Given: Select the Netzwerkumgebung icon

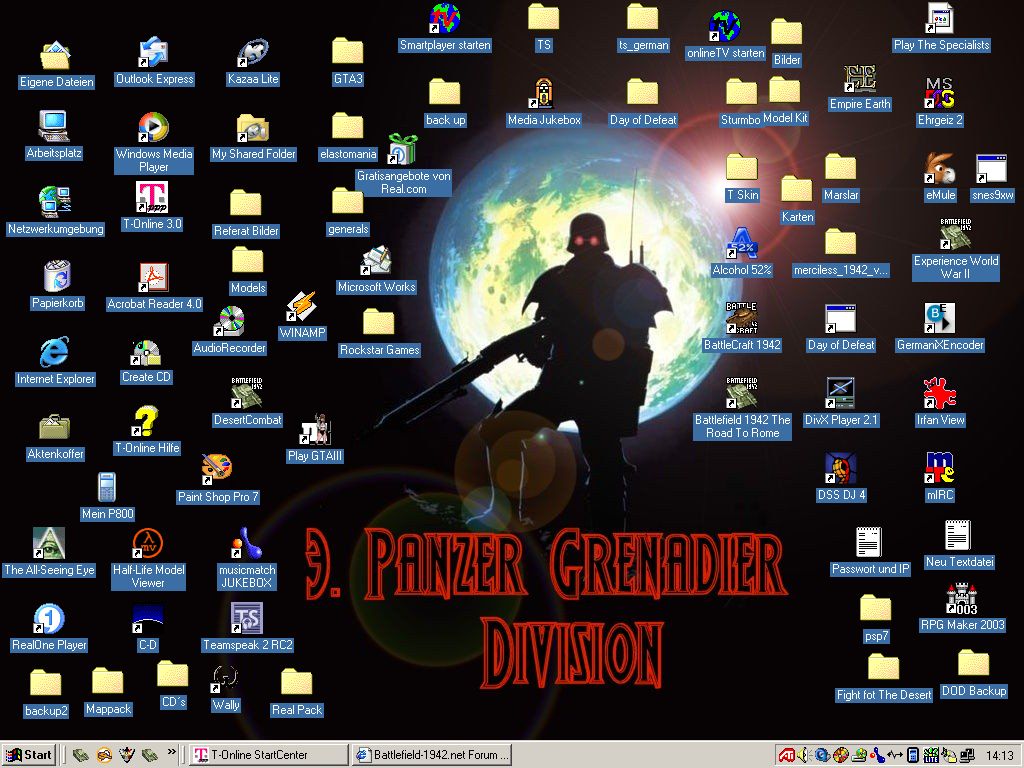Looking at the screenshot, I should pos(56,202).
